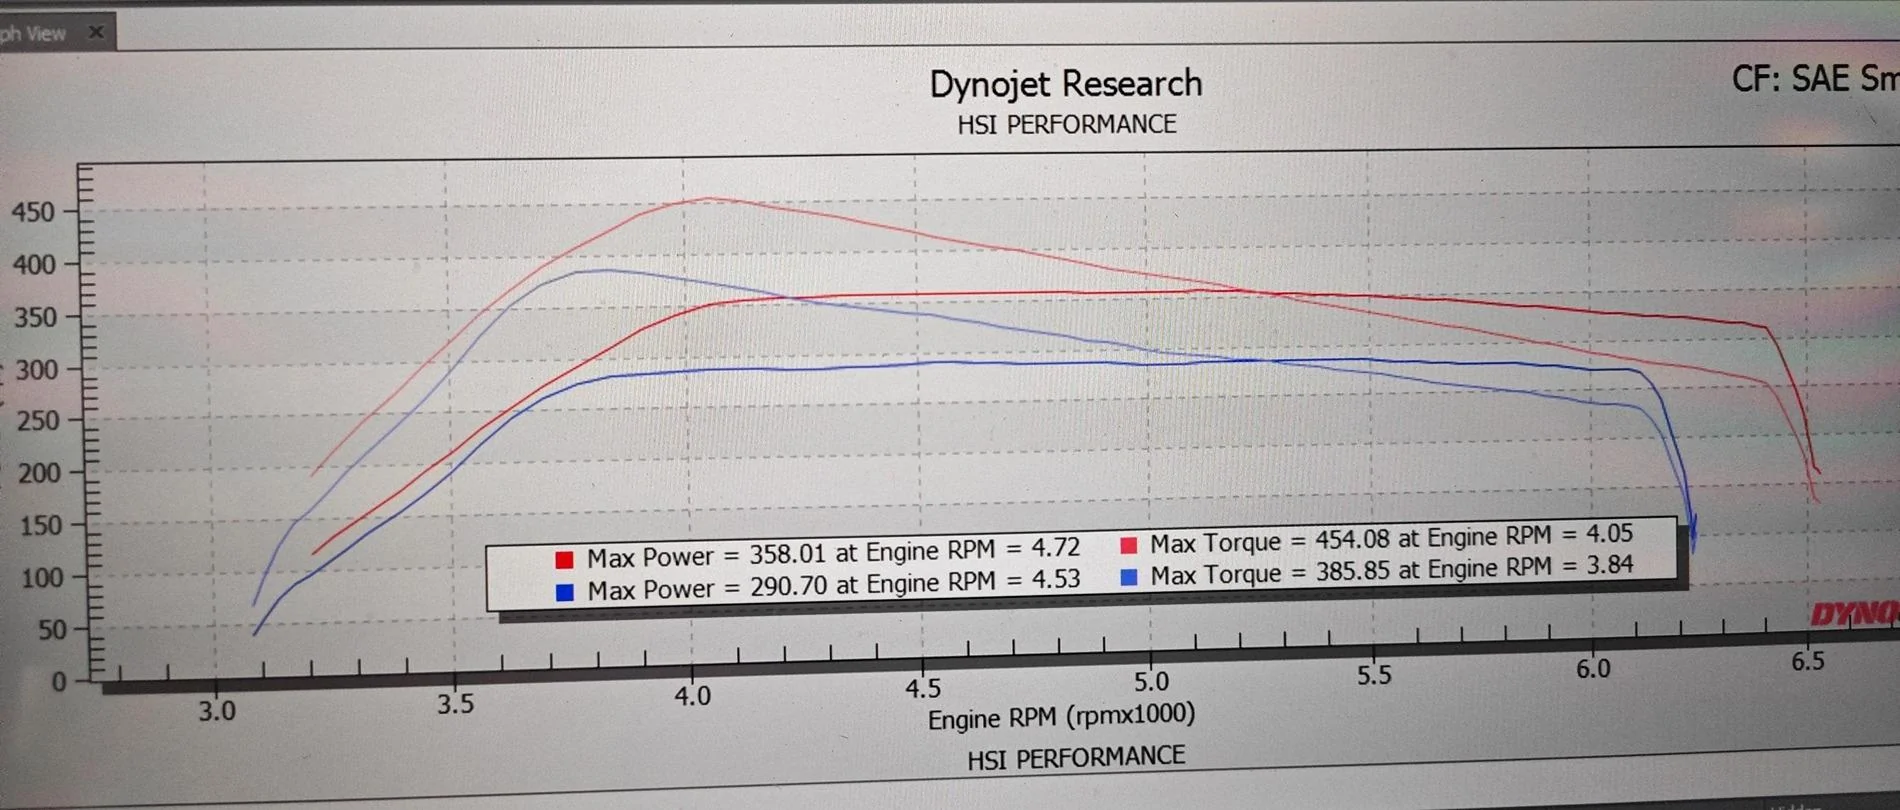Viewport: 1900px width, 810px height.
Task: Close the Graph View tab
Action: click(96, 32)
